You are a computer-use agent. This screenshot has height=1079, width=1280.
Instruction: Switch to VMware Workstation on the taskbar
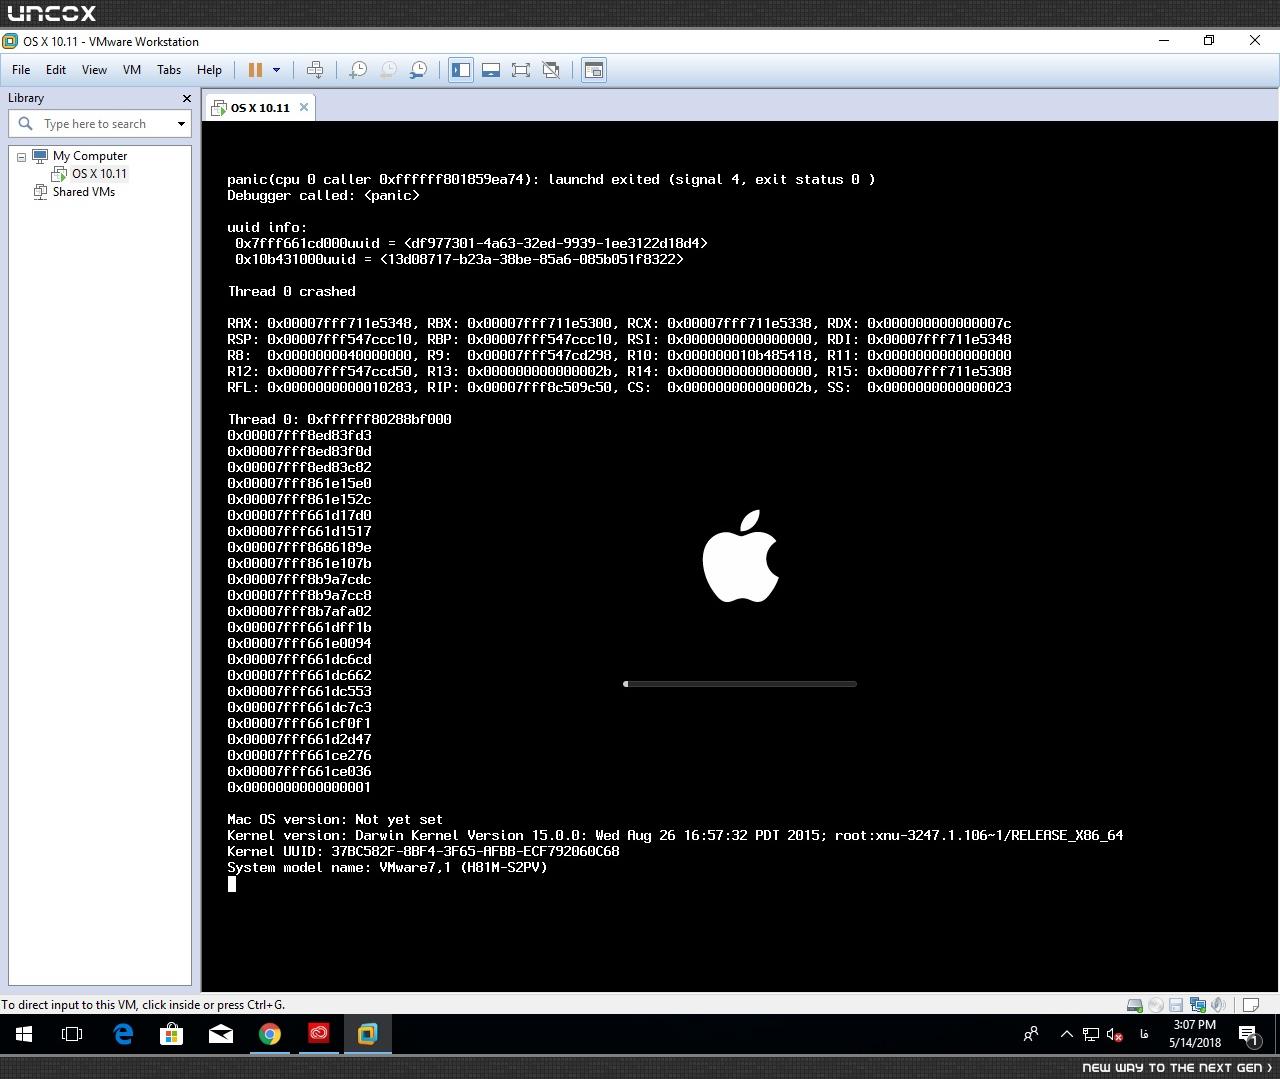point(368,1034)
